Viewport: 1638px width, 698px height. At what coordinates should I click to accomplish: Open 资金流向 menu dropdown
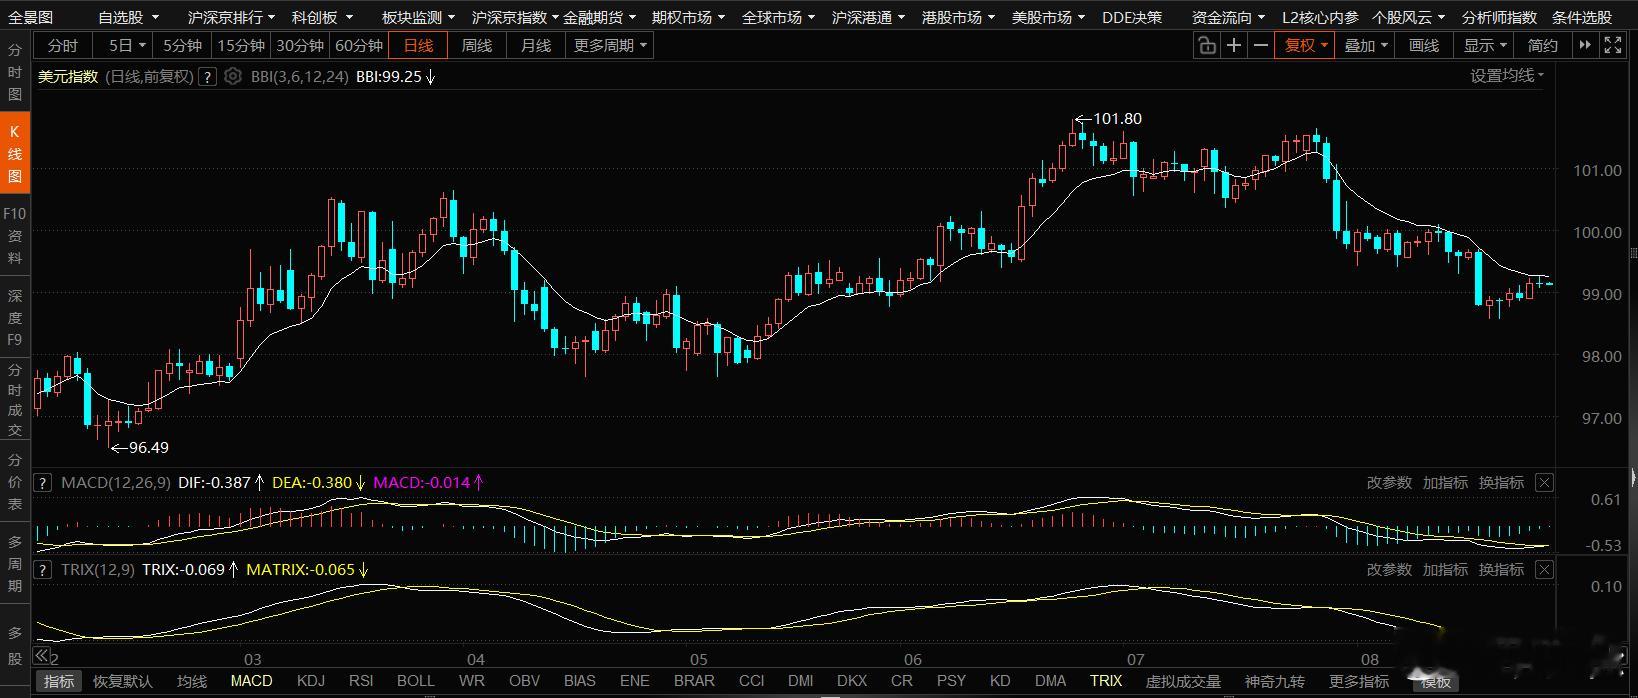[1228, 17]
